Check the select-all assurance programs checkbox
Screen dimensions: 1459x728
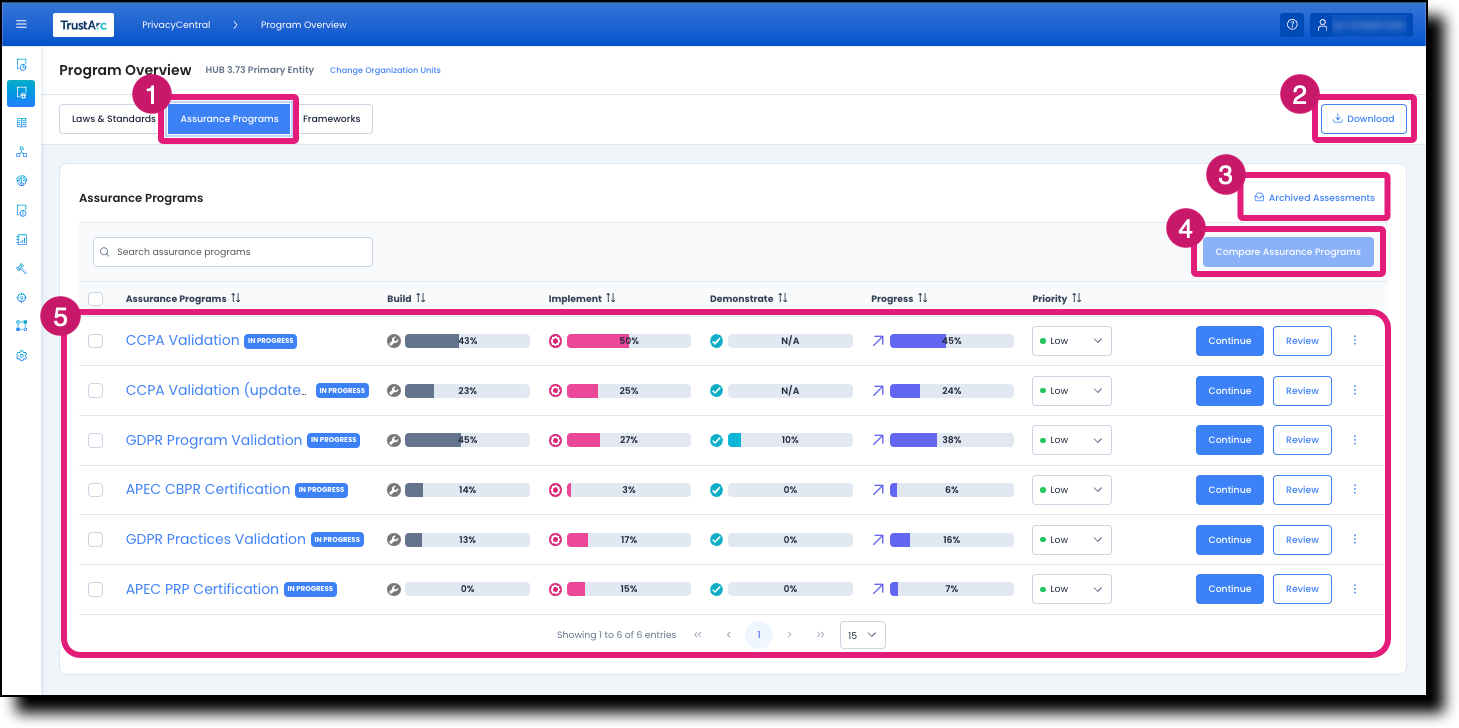pos(95,298)
